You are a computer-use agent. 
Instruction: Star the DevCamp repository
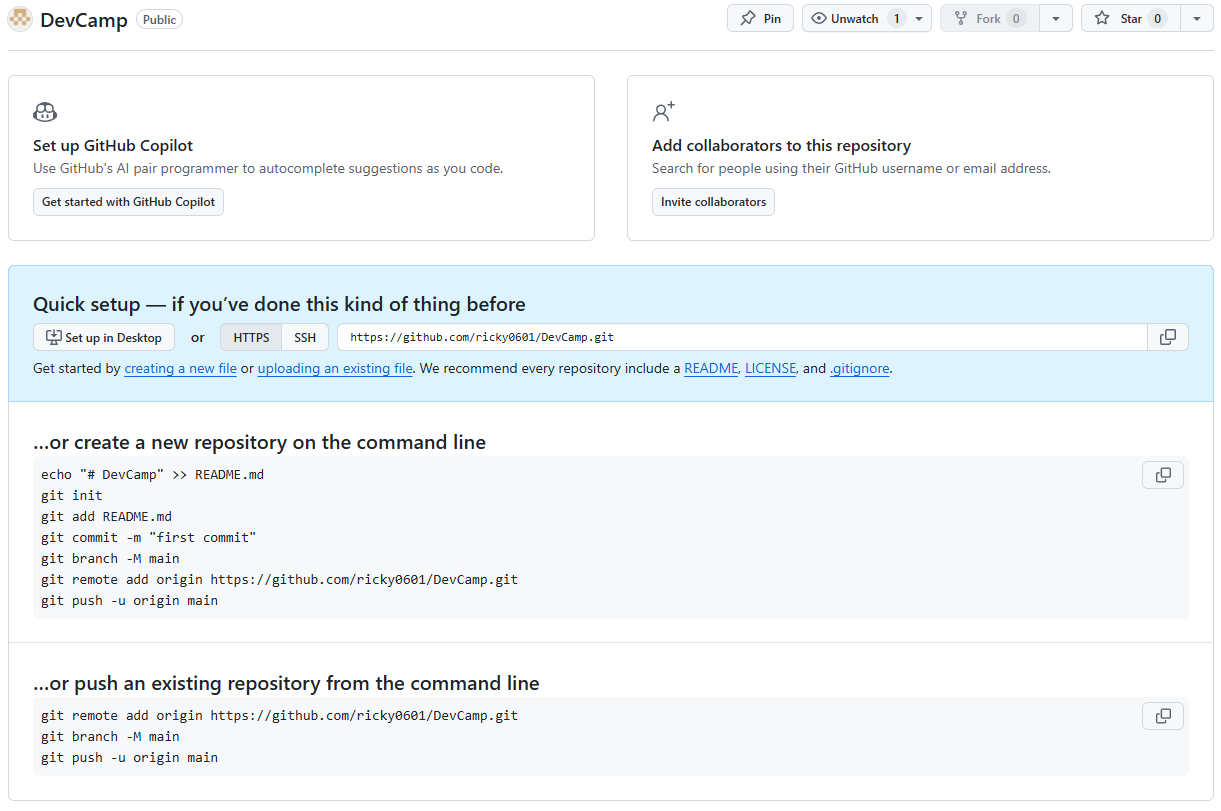1130,18
